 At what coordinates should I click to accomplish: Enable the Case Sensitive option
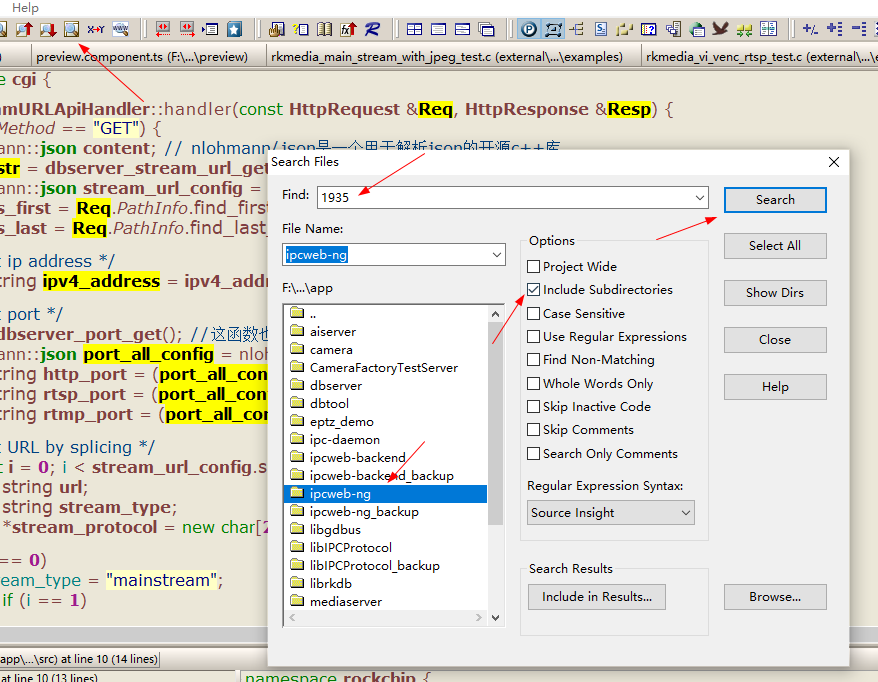tap(533, 316)
